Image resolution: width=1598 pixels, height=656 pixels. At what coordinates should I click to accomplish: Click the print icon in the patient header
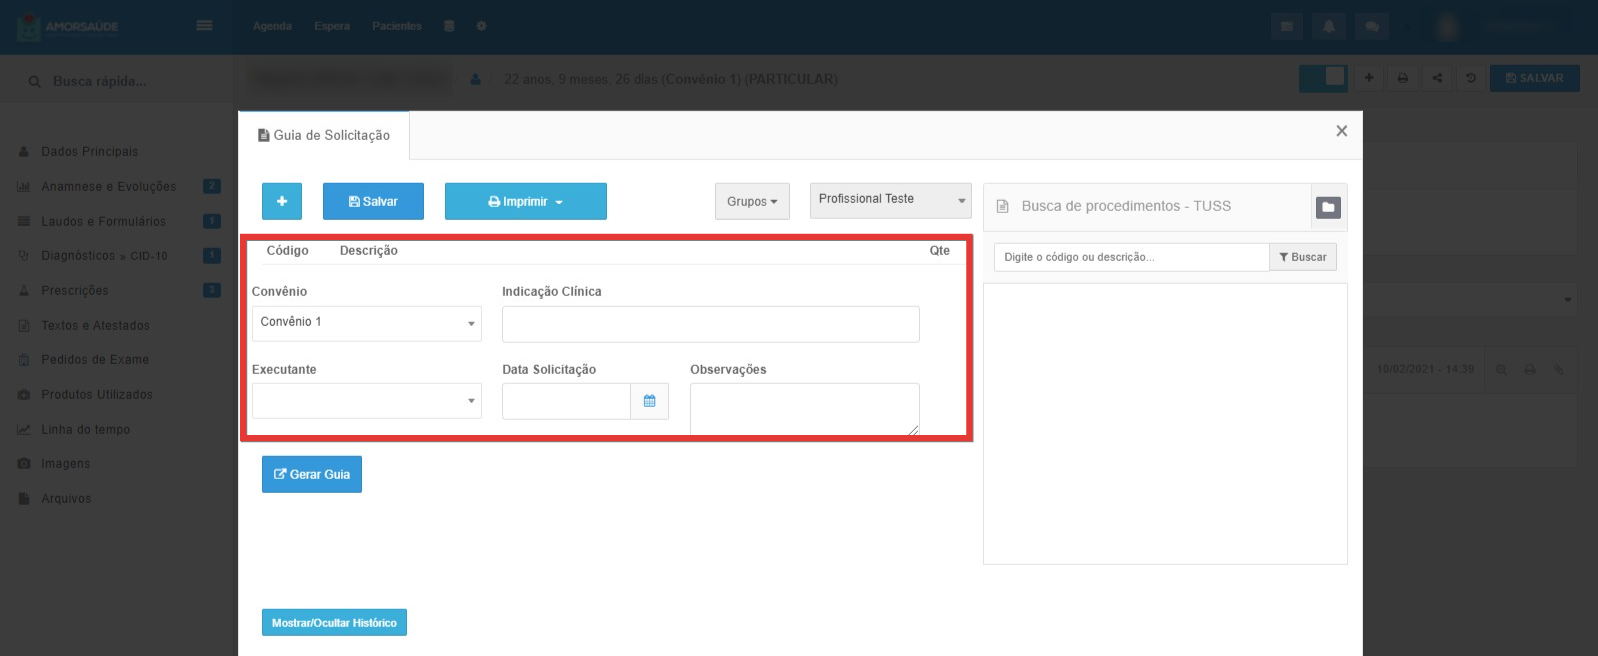[x=1403, y=78]
